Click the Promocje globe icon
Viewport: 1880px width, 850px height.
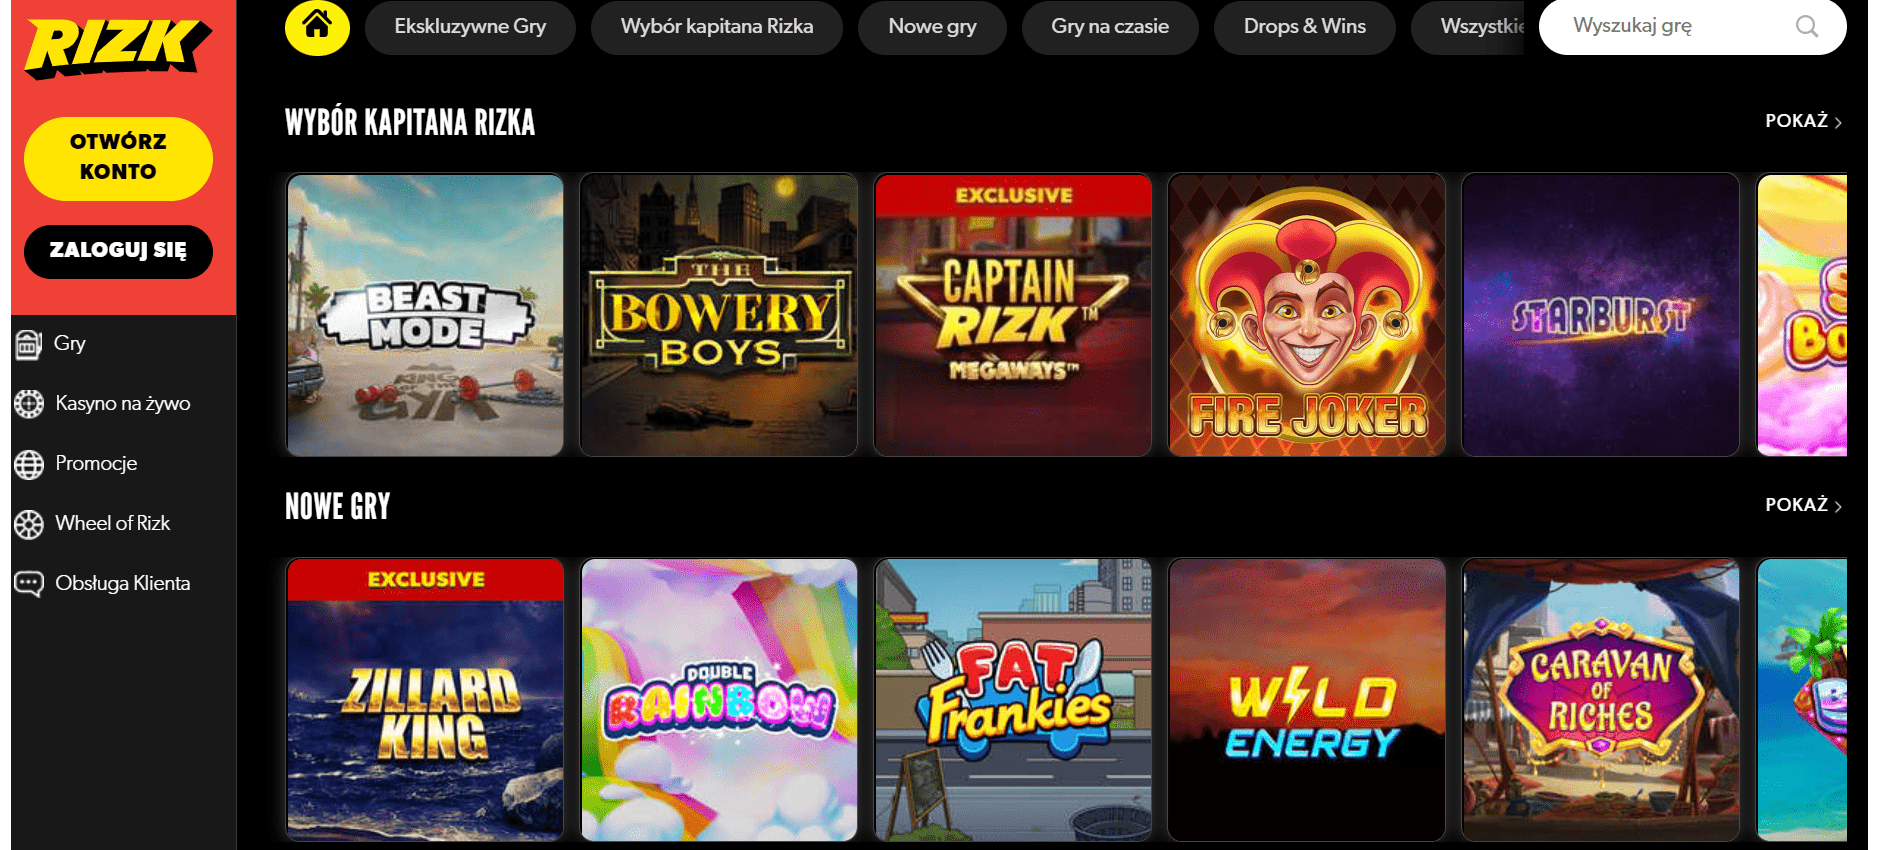tap(29, 464)
